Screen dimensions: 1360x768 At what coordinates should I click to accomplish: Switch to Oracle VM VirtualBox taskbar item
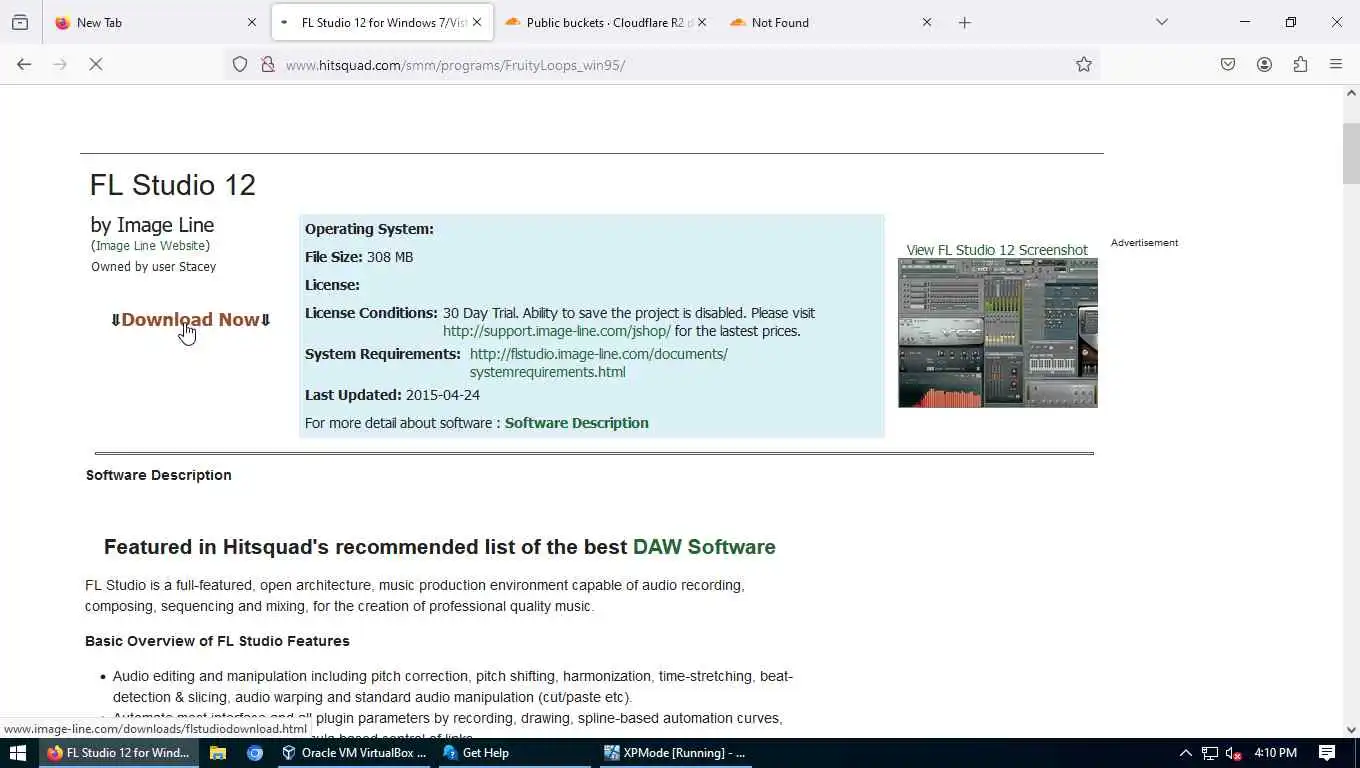click(x=354, y=753)
